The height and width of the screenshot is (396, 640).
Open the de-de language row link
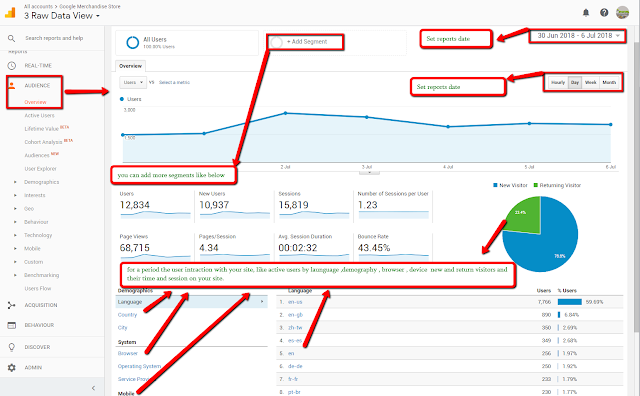pyautogui.click(x=295, y=366)
